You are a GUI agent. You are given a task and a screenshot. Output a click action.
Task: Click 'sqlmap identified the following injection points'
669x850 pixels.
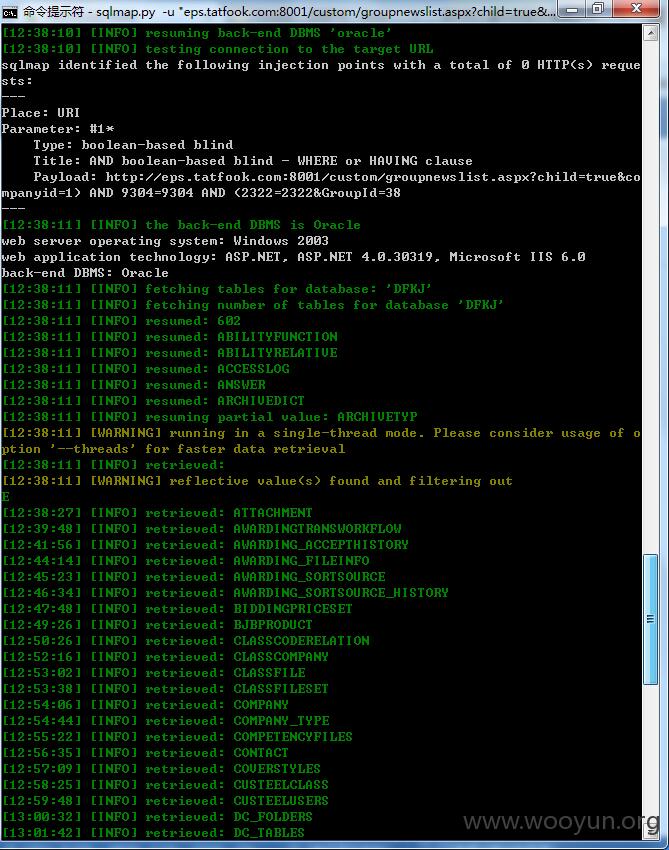pyautogui.click(x=321, y=73)
